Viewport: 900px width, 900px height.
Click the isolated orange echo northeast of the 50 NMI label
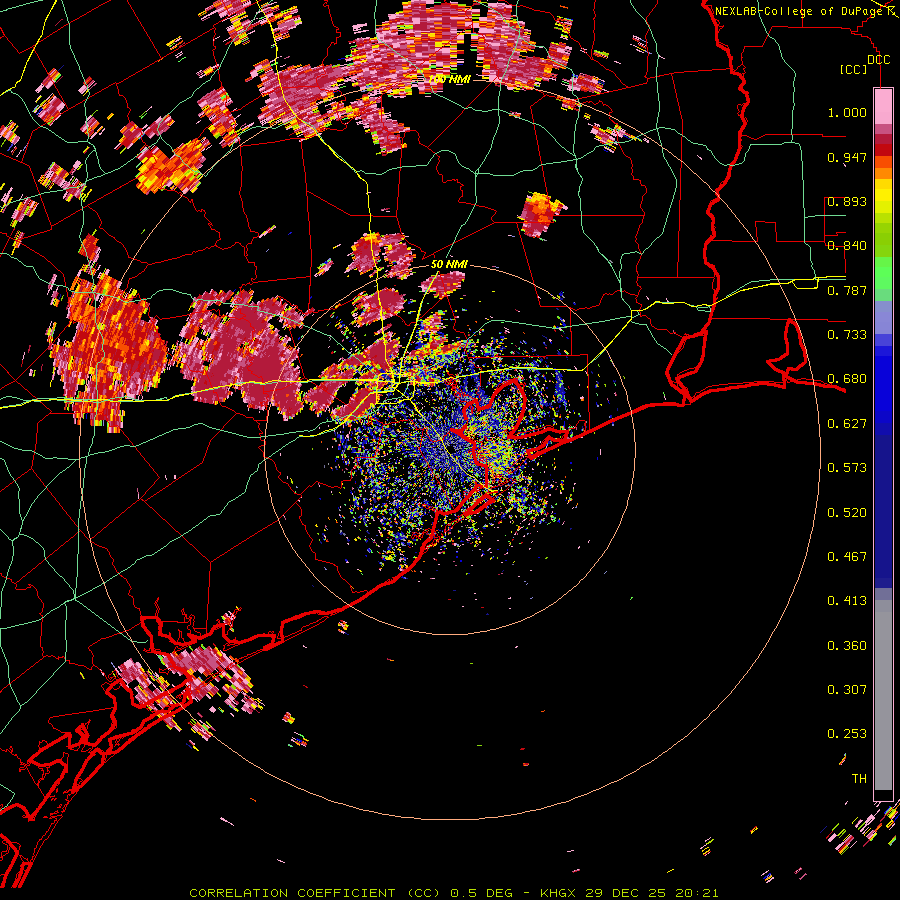[540, 214]
